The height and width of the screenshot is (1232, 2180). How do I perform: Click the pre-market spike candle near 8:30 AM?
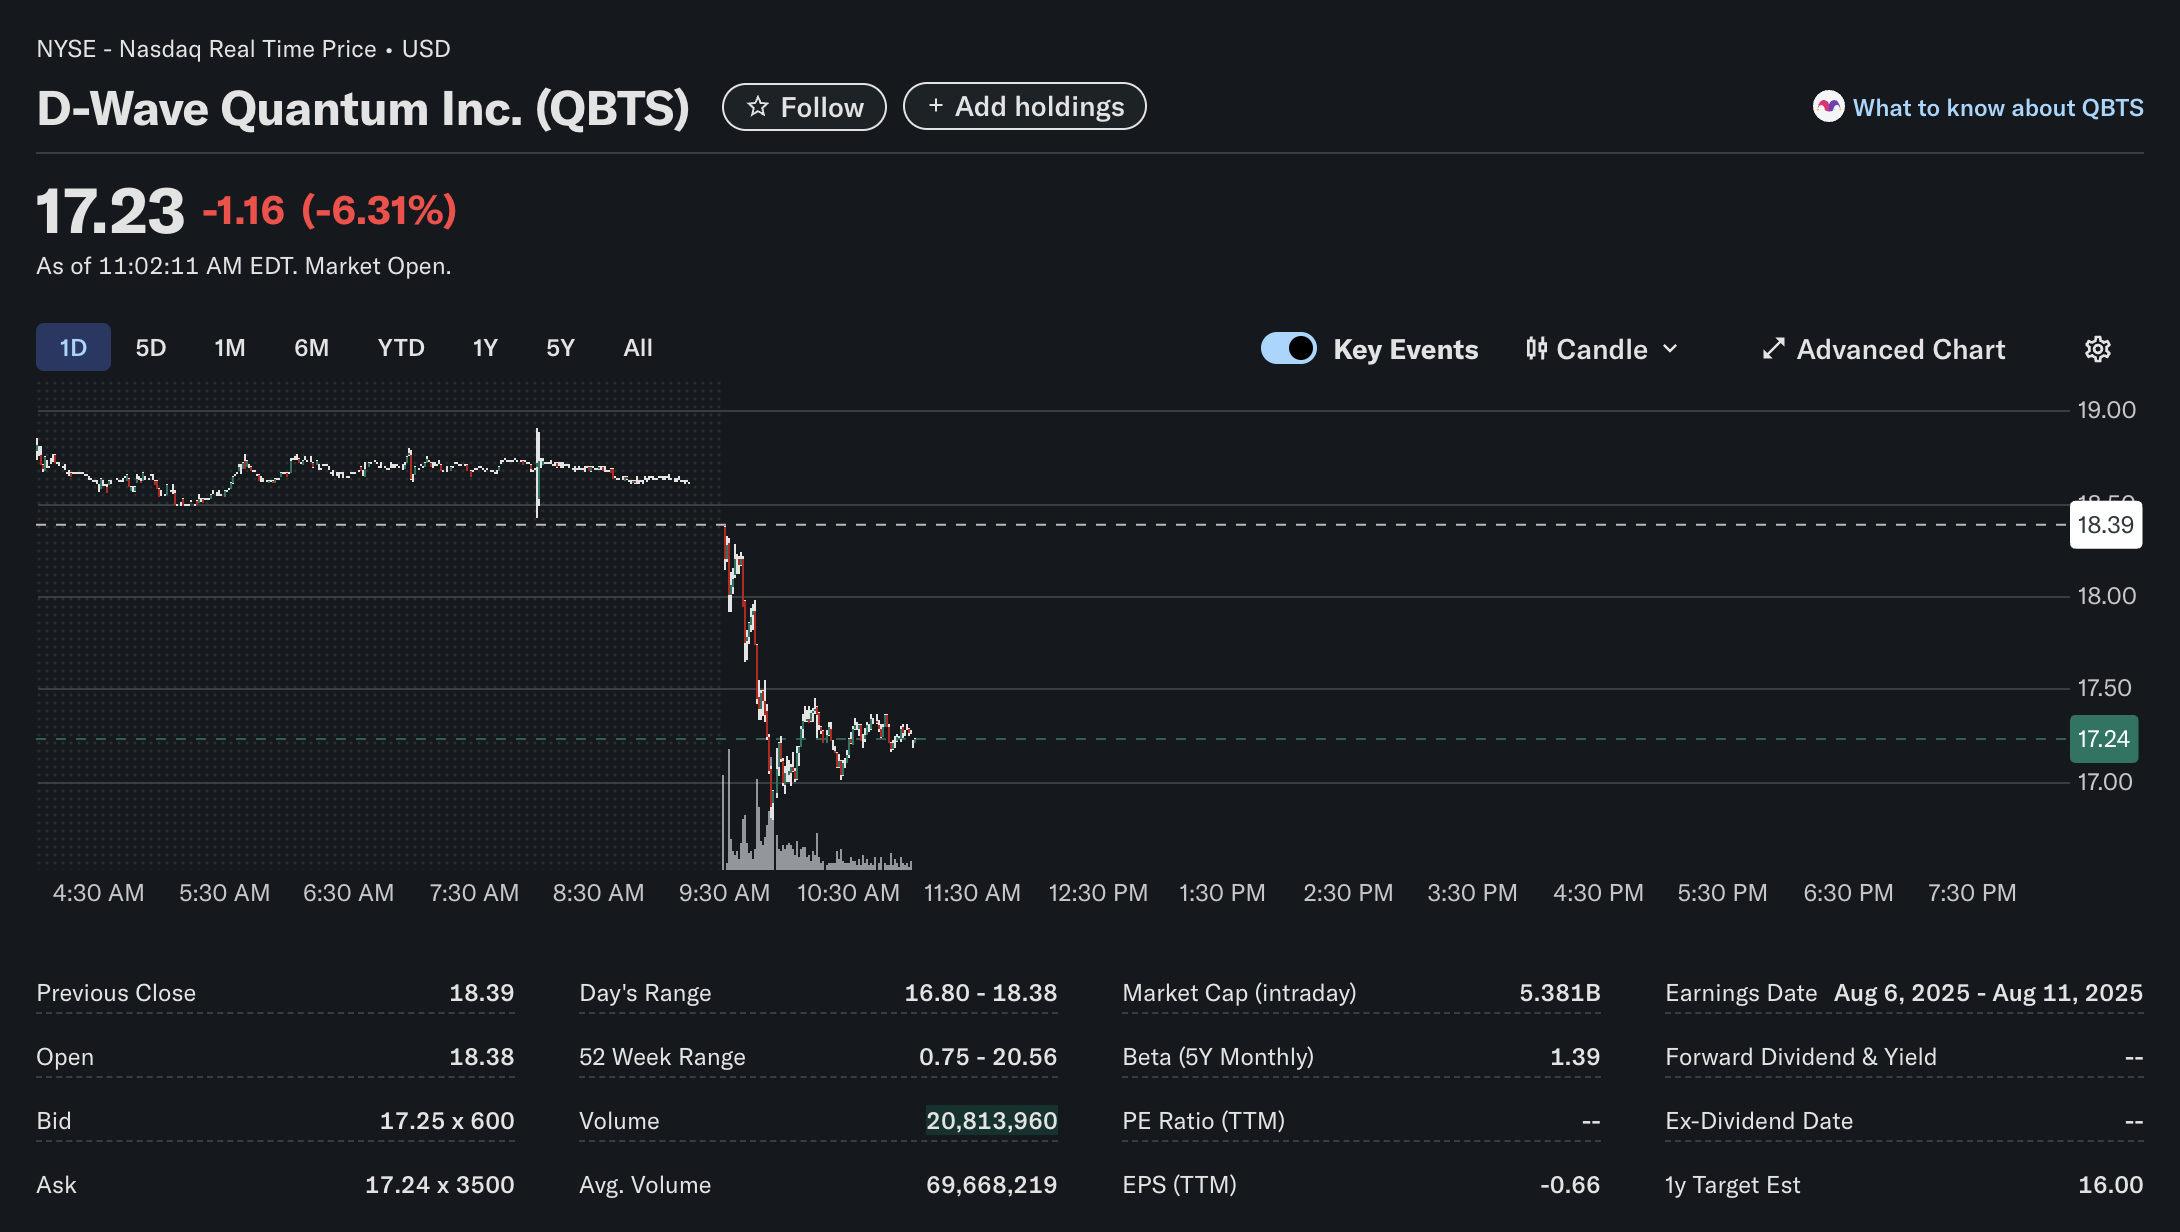click(x=538, y=473)
